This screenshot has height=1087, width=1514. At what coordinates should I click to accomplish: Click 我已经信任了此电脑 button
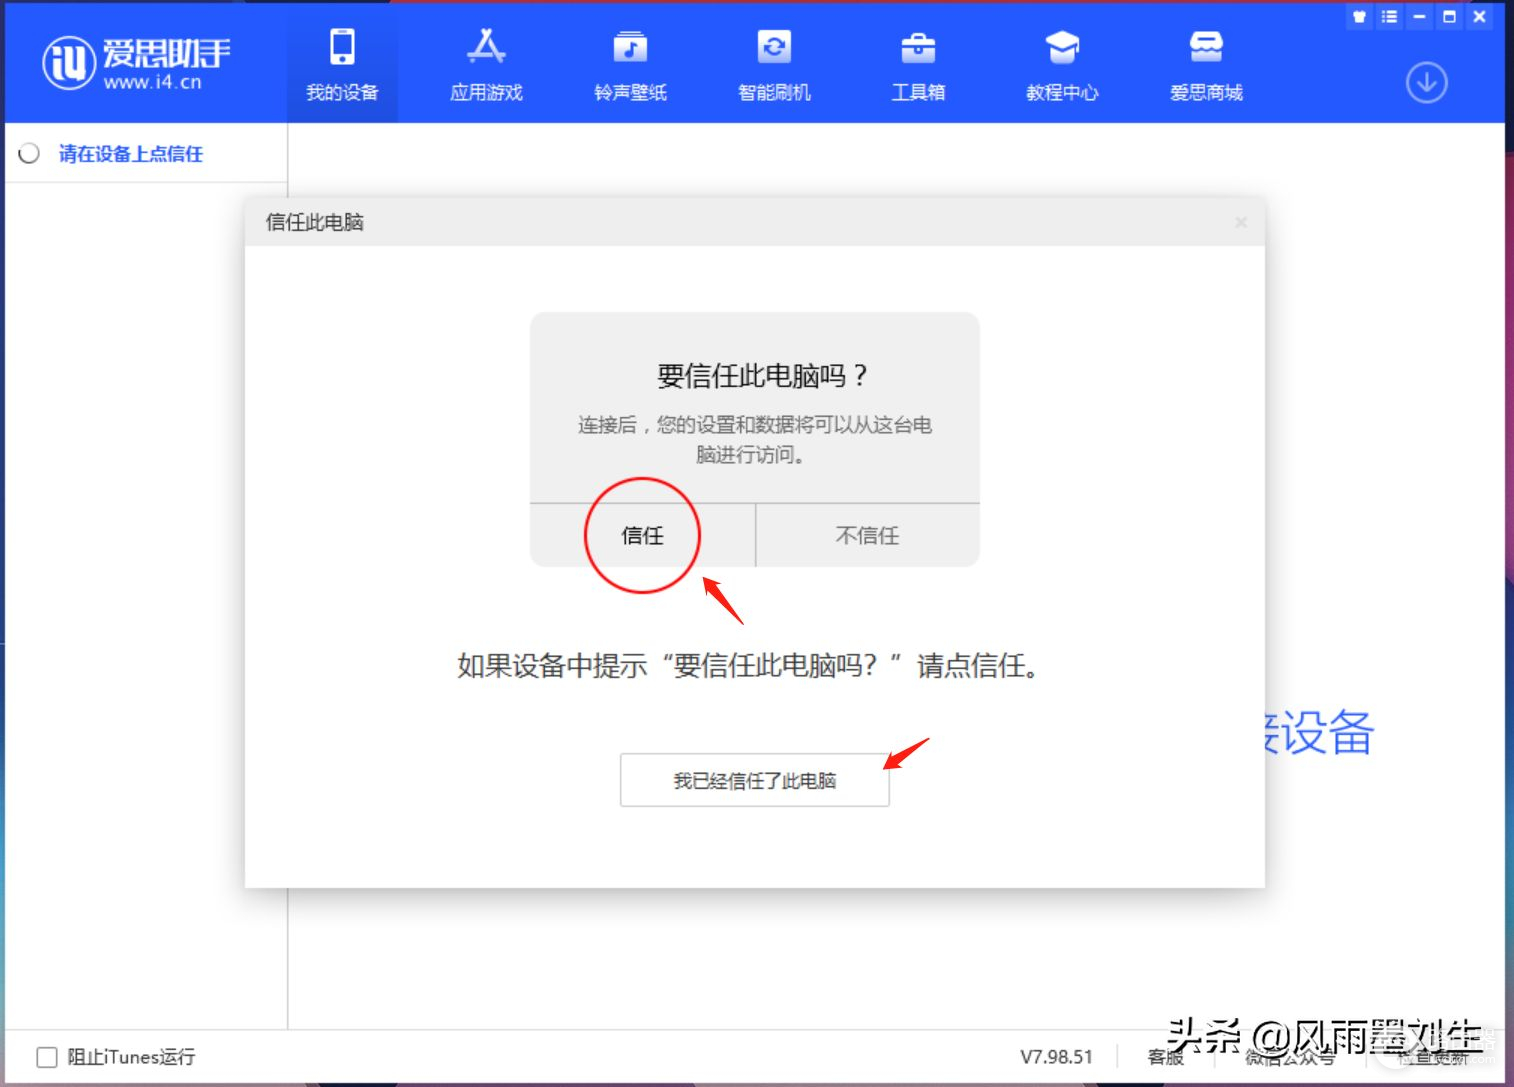pyautogui.click(x=754, y=780)
